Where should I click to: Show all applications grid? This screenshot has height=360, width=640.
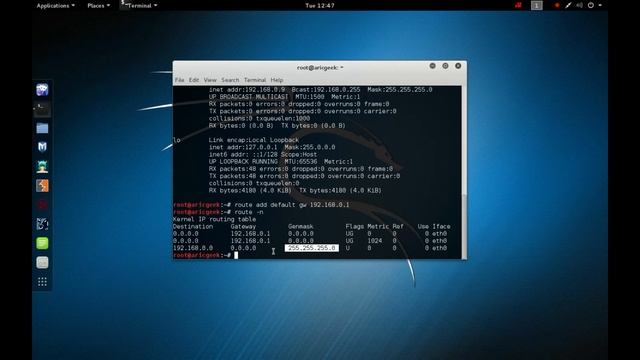(x=42, y=282)
